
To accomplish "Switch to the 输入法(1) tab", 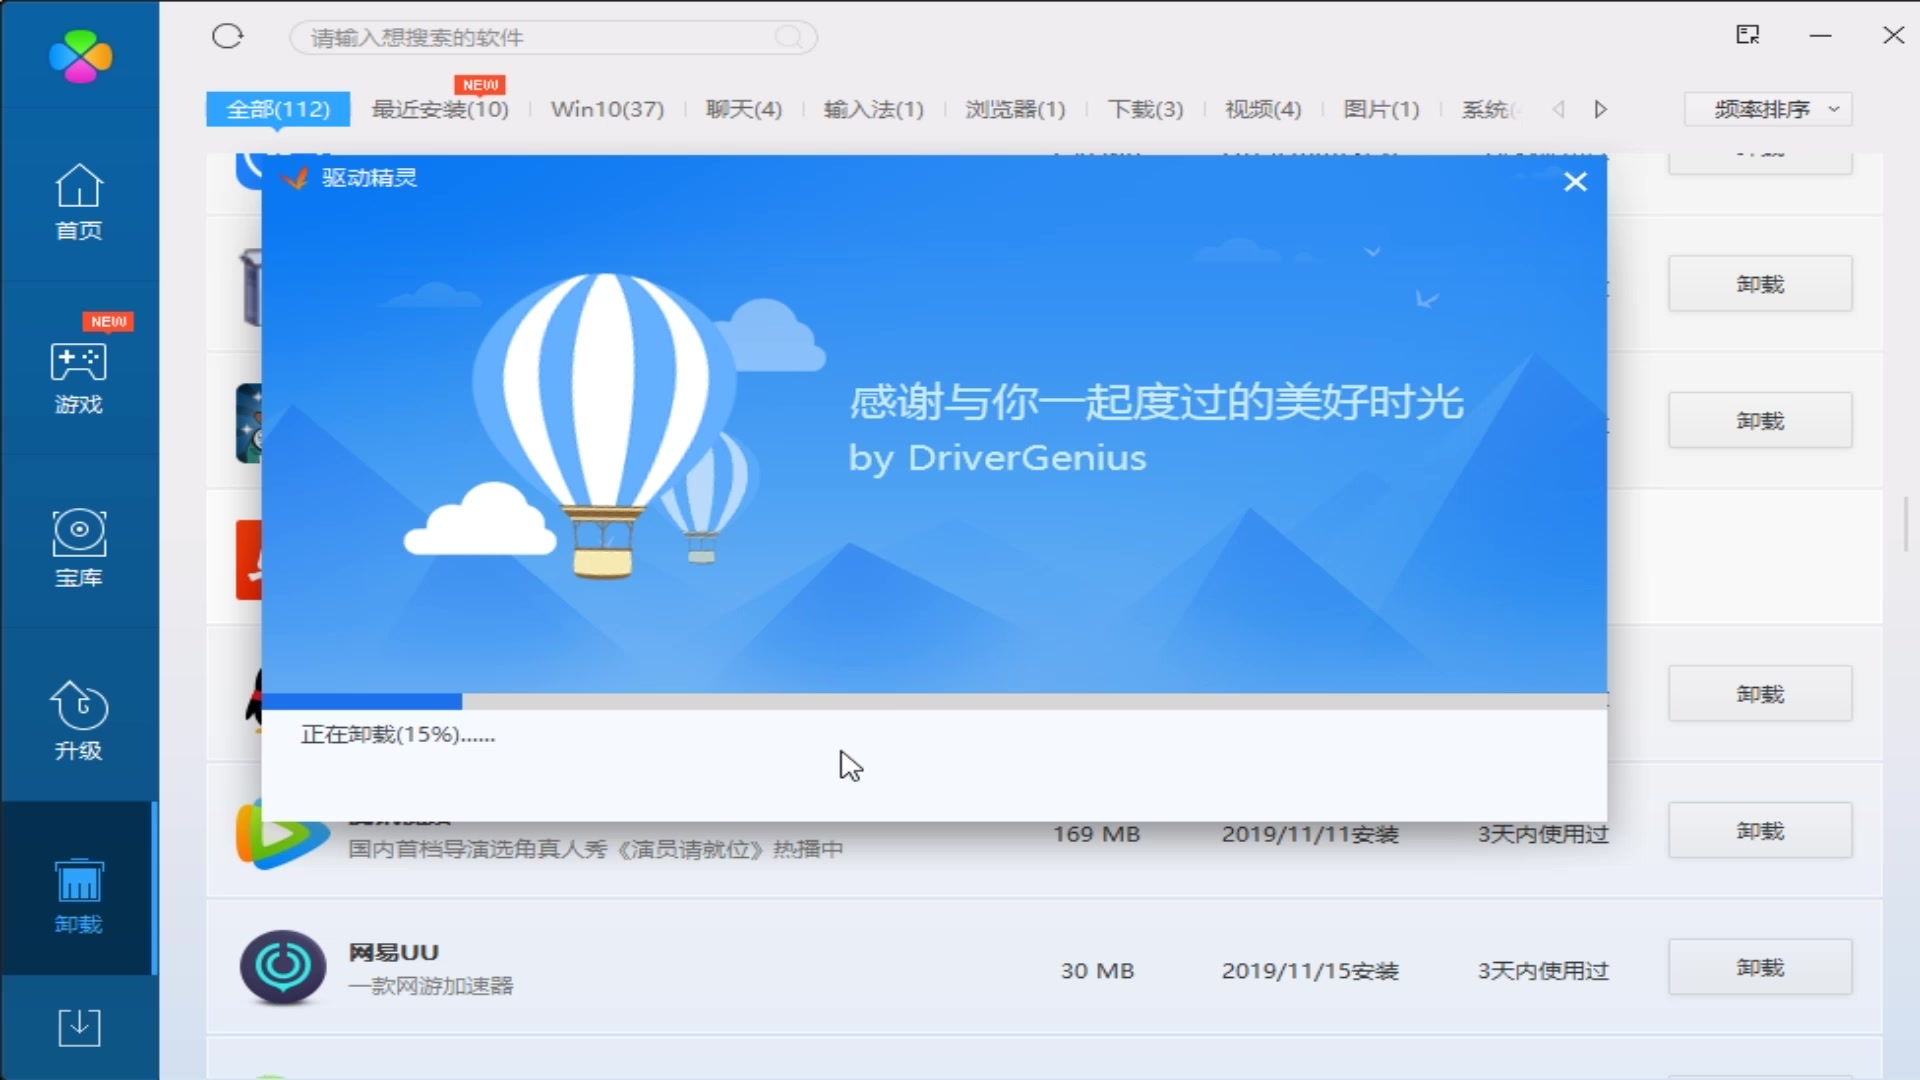I will point(874,109).
